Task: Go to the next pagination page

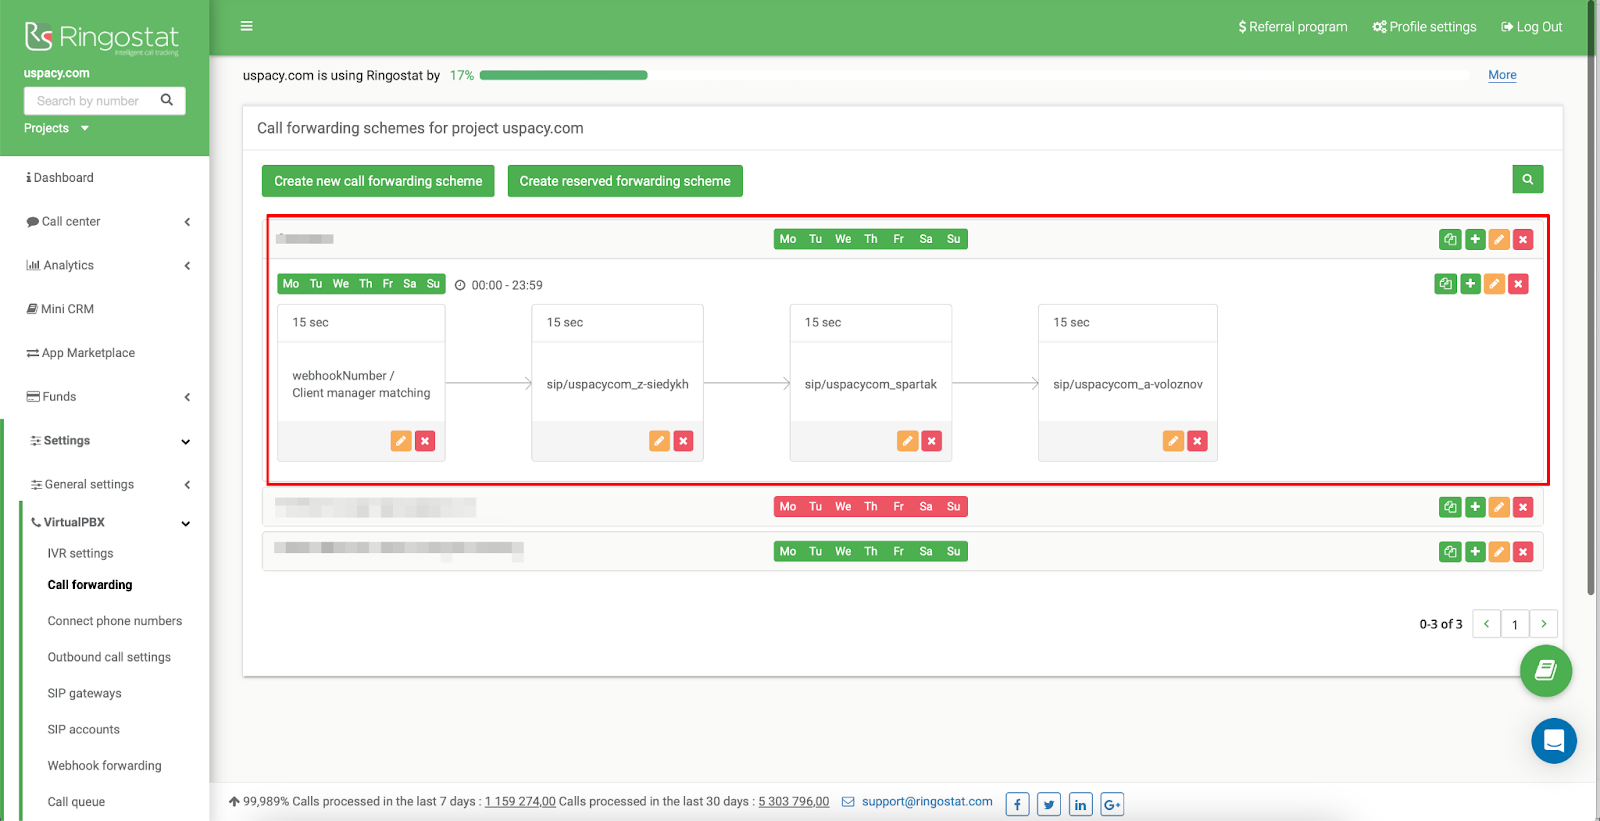Action: coord(1543,624)
